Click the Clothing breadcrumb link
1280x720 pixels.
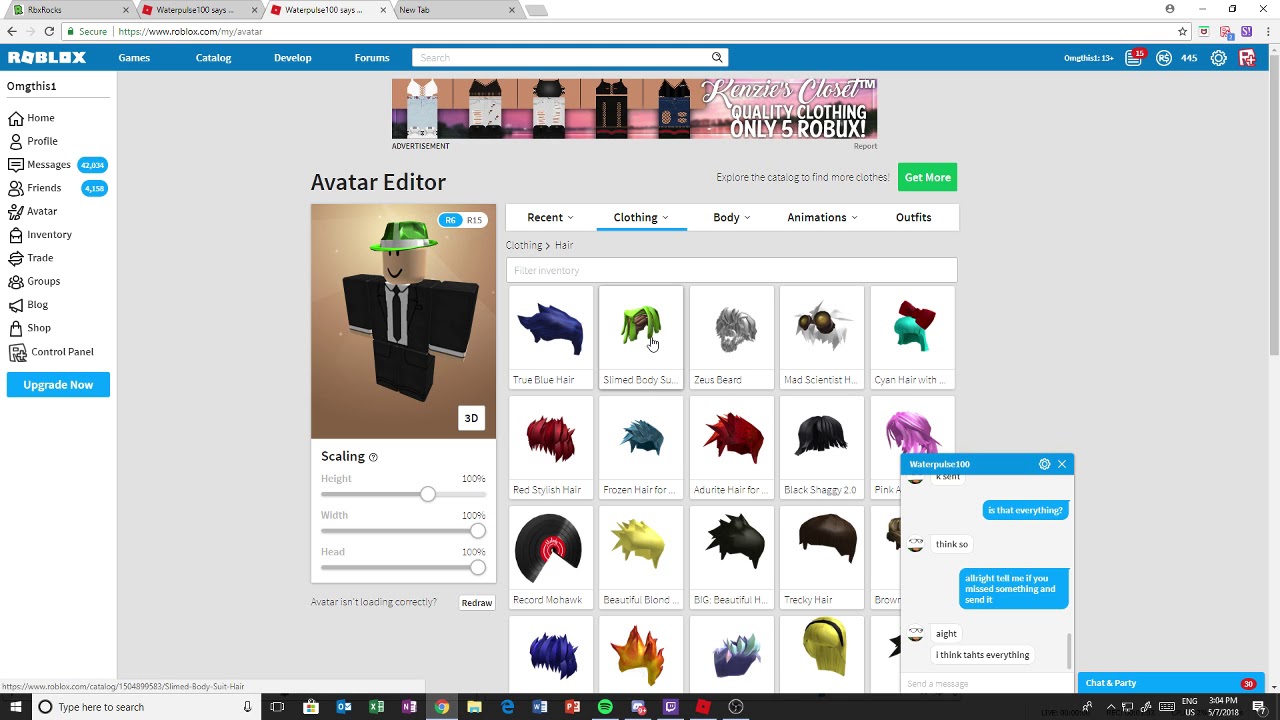(524, 245)
